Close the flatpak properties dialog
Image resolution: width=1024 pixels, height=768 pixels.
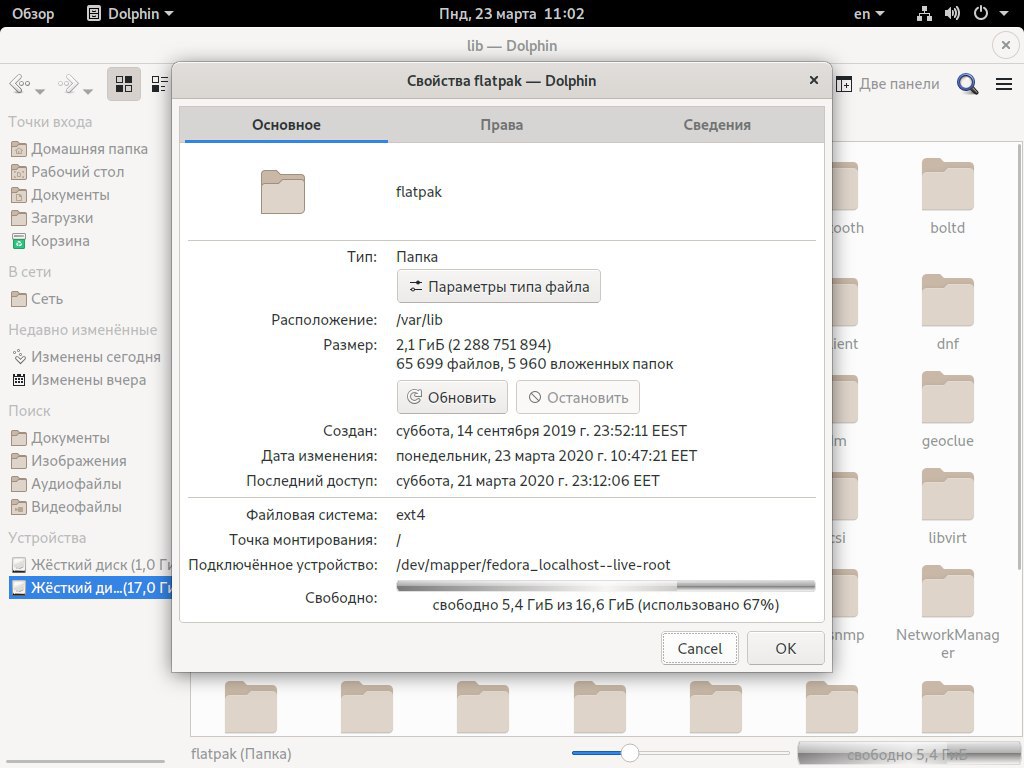coord(814,80)
